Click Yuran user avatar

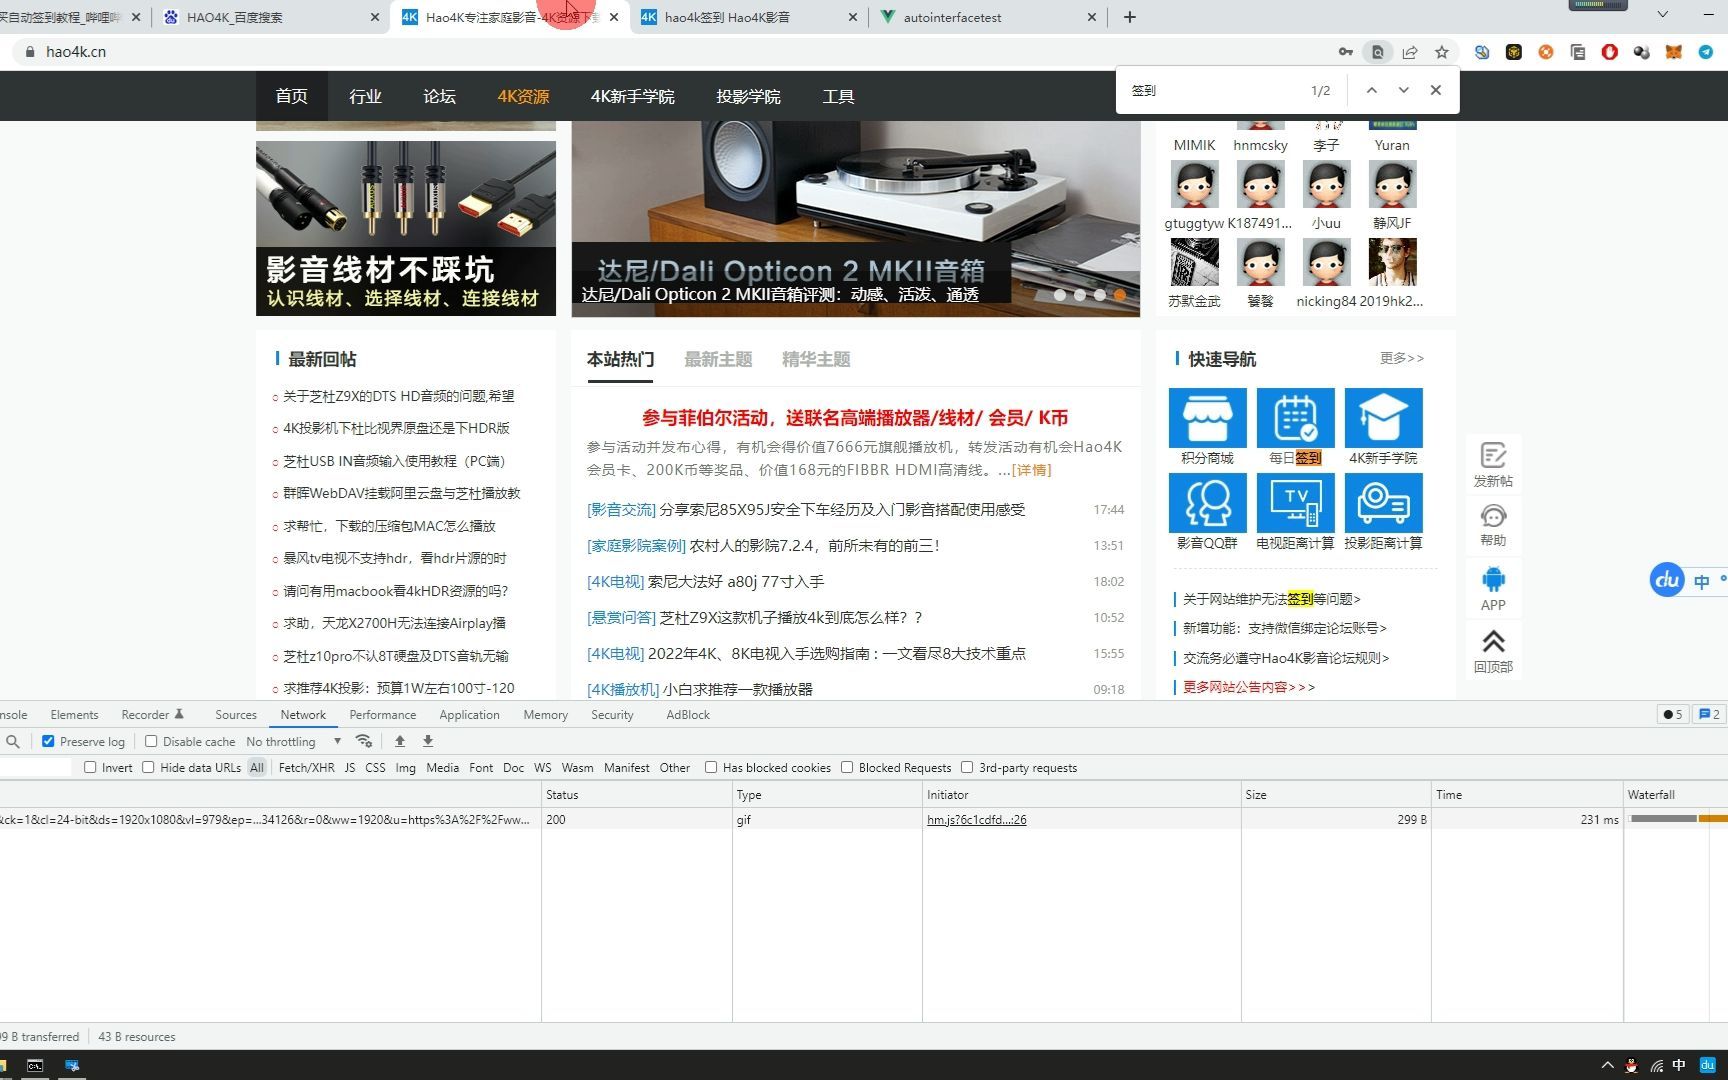(1392, 124)
